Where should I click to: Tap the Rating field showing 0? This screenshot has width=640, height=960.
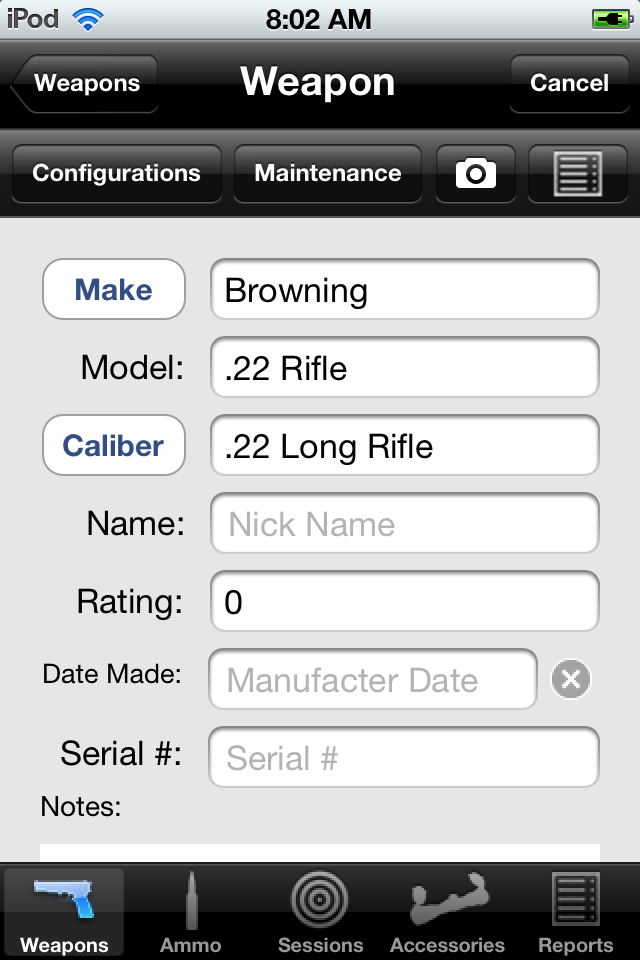click(404, 601)
